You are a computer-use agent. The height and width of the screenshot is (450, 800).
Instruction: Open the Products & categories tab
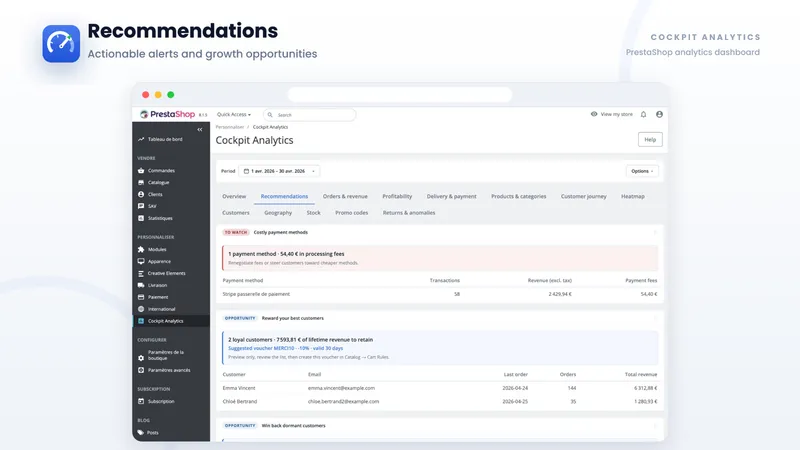pos(518,196)
